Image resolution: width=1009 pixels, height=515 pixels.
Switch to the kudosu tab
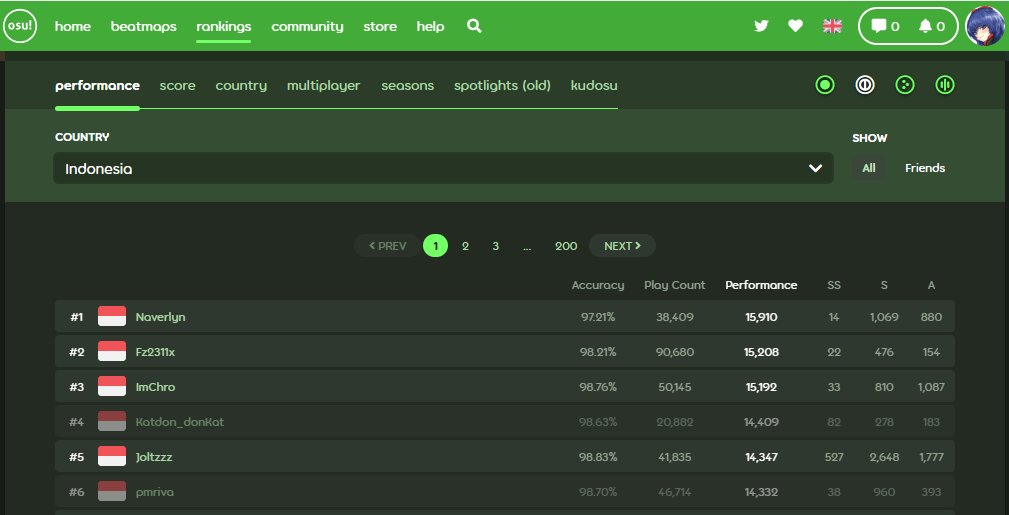(594, 86)
